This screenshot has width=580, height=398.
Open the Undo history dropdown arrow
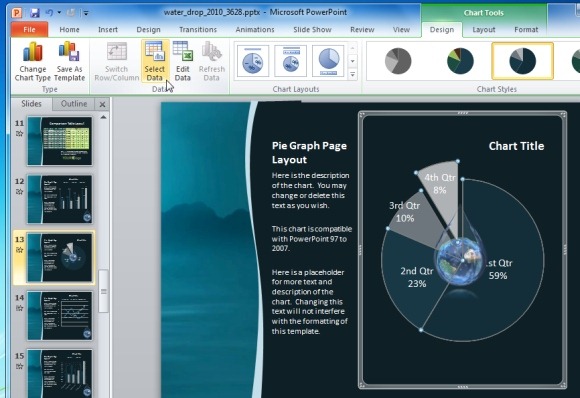59,13
